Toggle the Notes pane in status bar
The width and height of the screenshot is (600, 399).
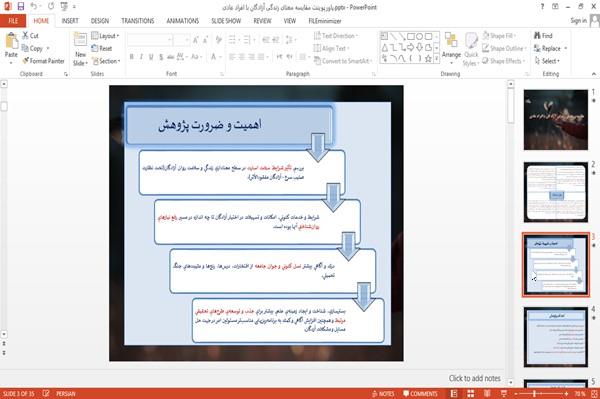383,394
